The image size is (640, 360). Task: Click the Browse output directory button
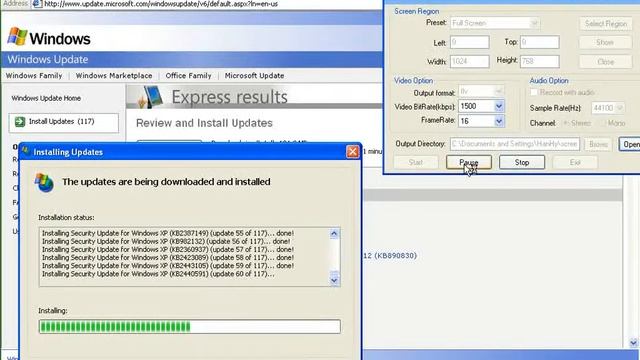click(x=598, y=144)
